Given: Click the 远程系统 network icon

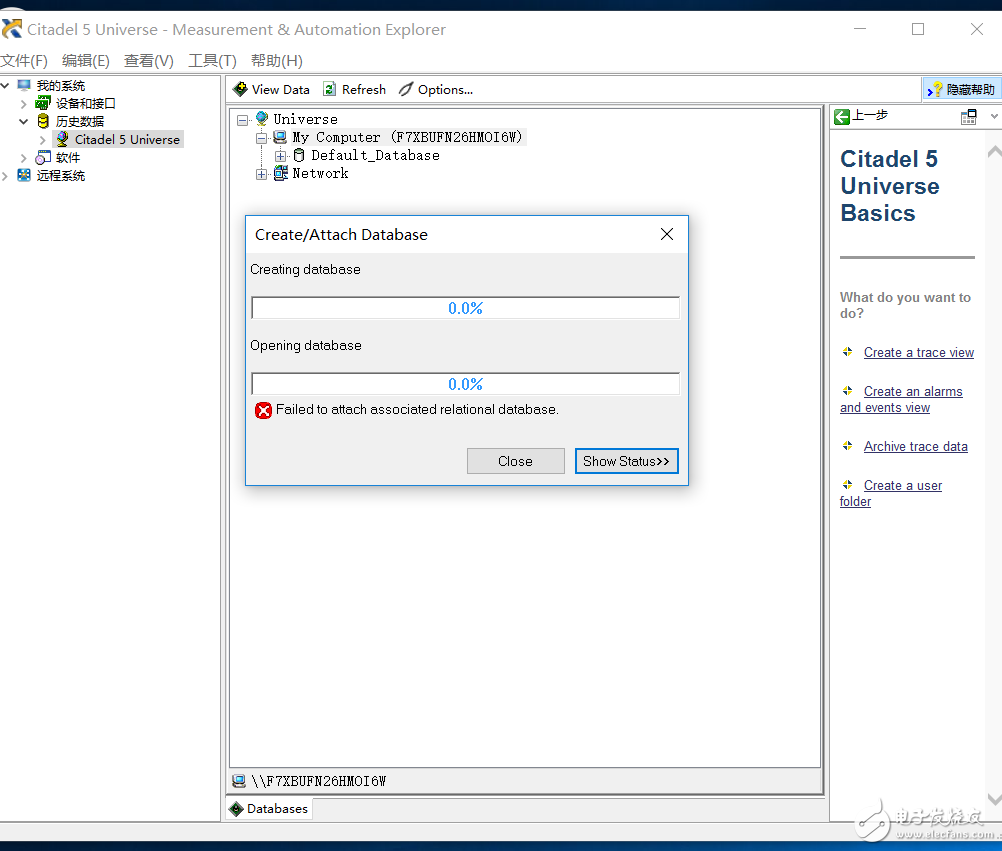Looking at the screenshot, I should 24,175.
